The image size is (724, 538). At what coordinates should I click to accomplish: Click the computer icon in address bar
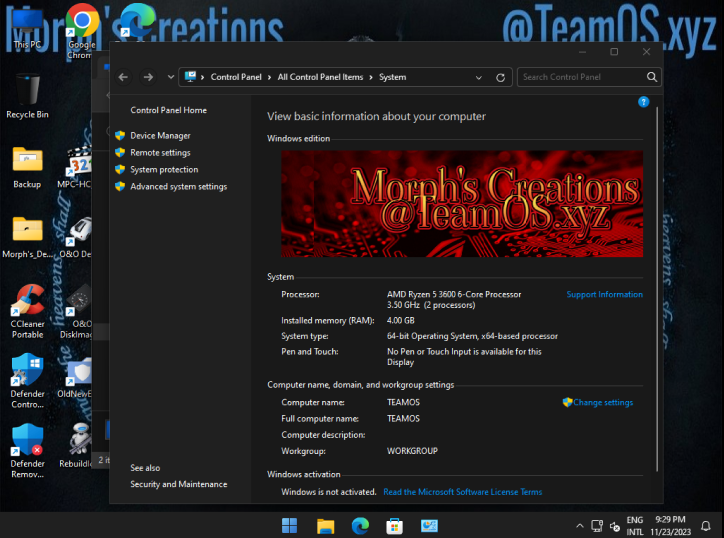tap(190, 77)
